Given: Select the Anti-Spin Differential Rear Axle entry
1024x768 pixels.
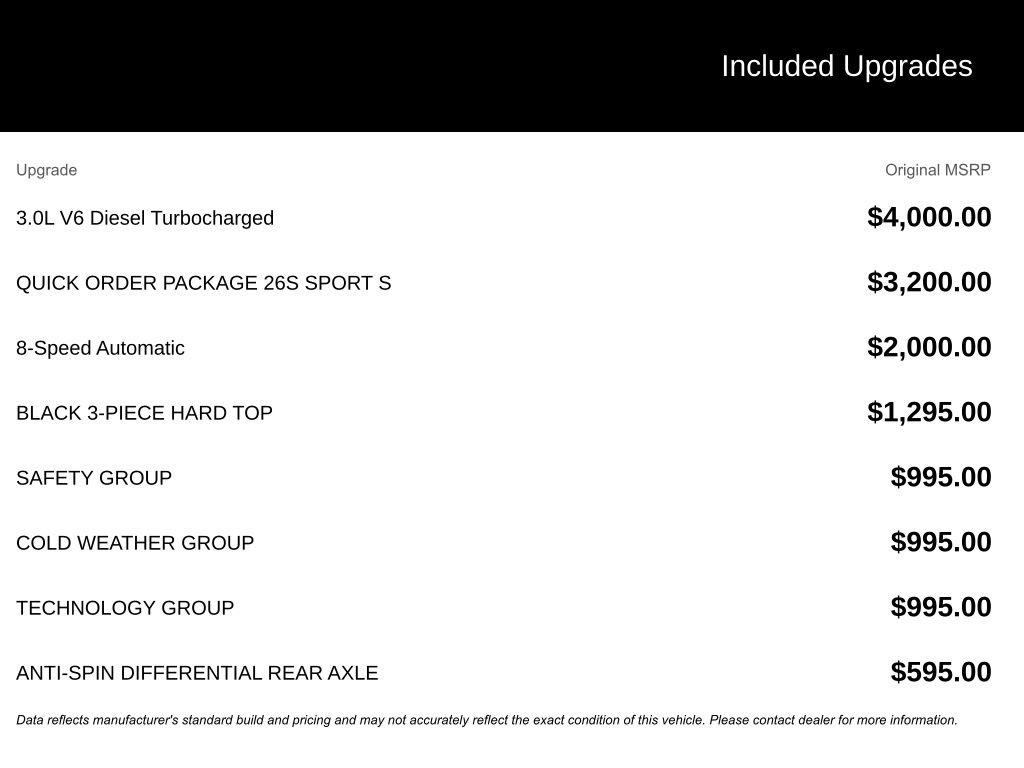Looking at the screenshot, I should 197,673.
